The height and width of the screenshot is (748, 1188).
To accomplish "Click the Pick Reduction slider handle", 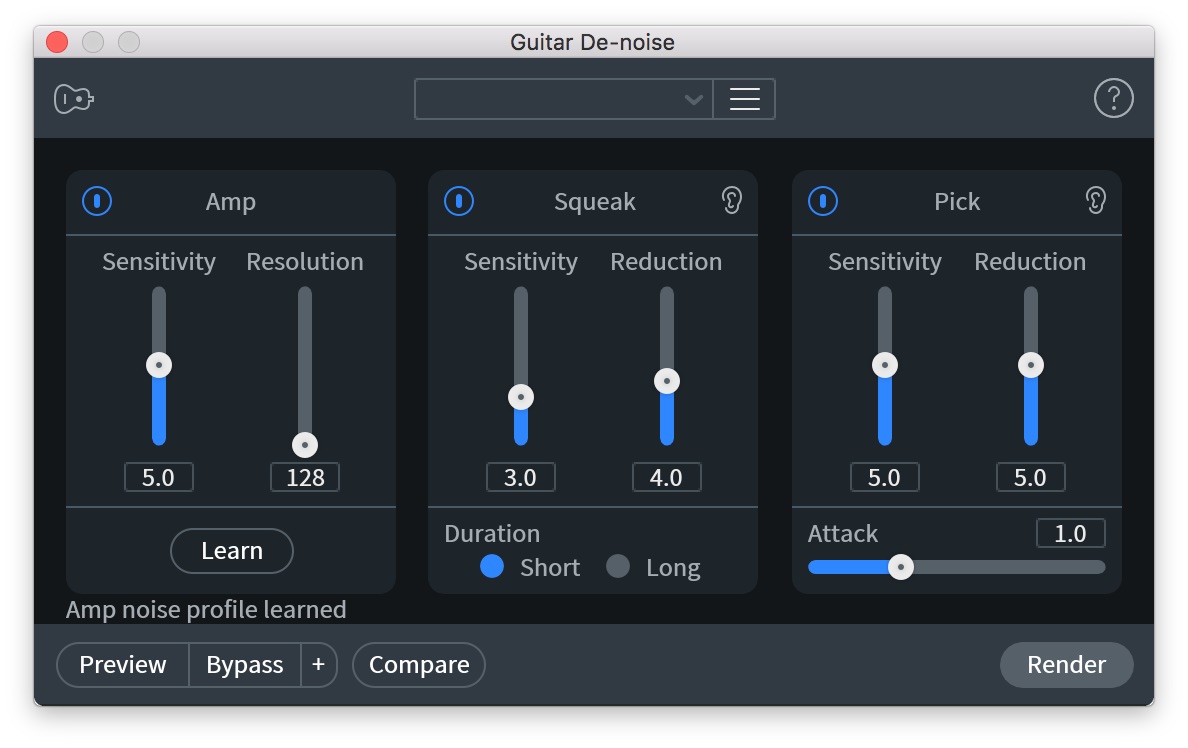I will [1030, 365].
